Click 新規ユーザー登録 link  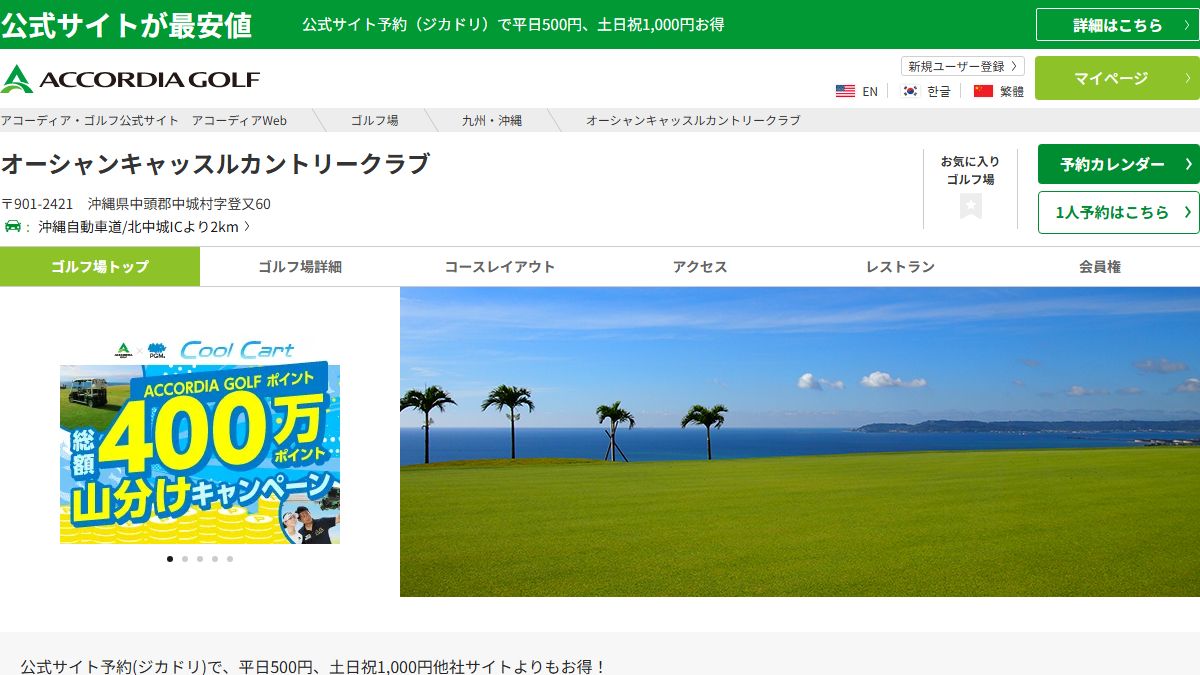pyautogui.click(x=962, y=66)
